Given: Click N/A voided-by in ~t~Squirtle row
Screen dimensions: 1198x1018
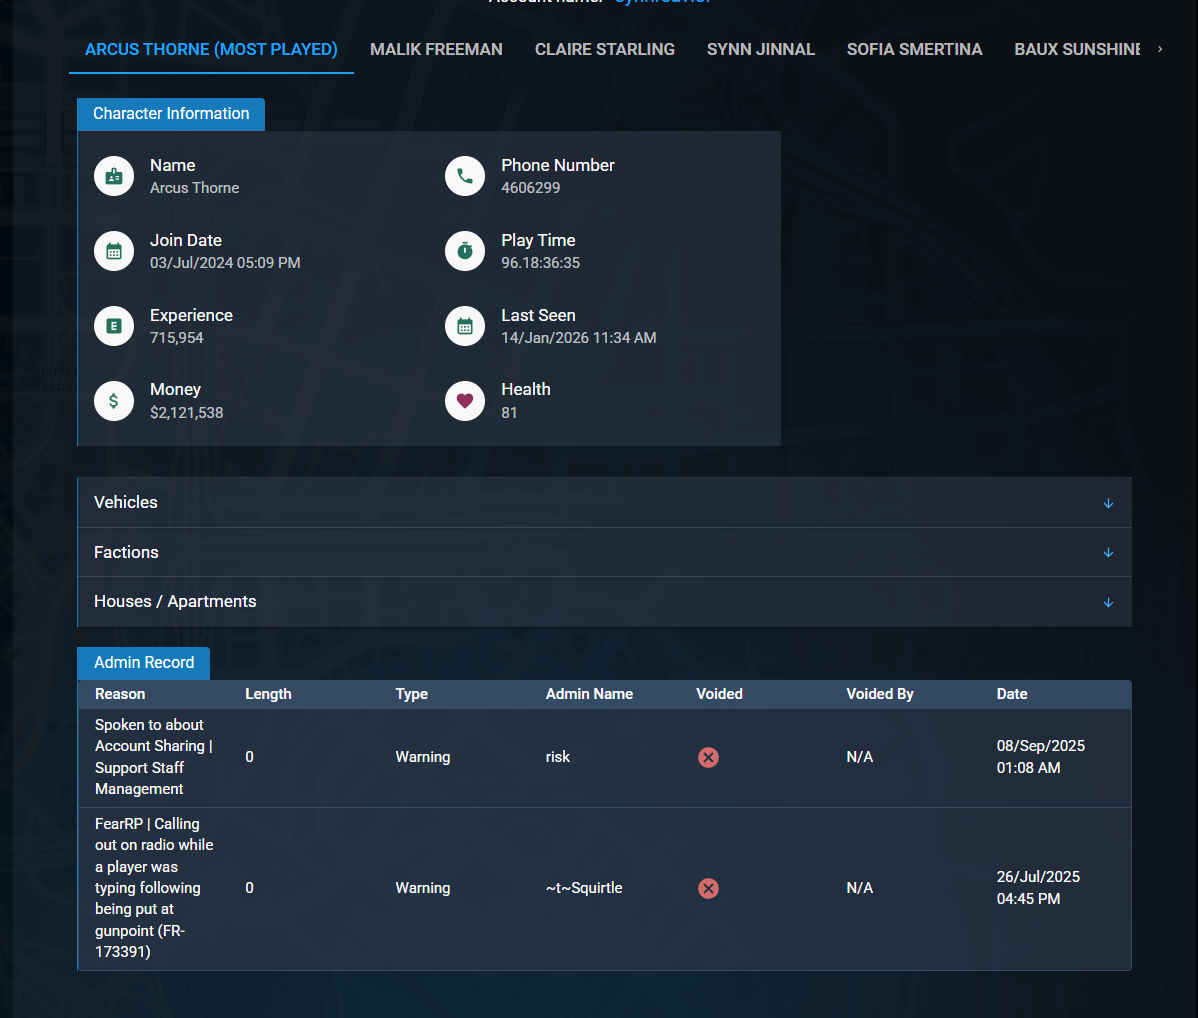Looking at the screenshot, I should tap(860, 888).
